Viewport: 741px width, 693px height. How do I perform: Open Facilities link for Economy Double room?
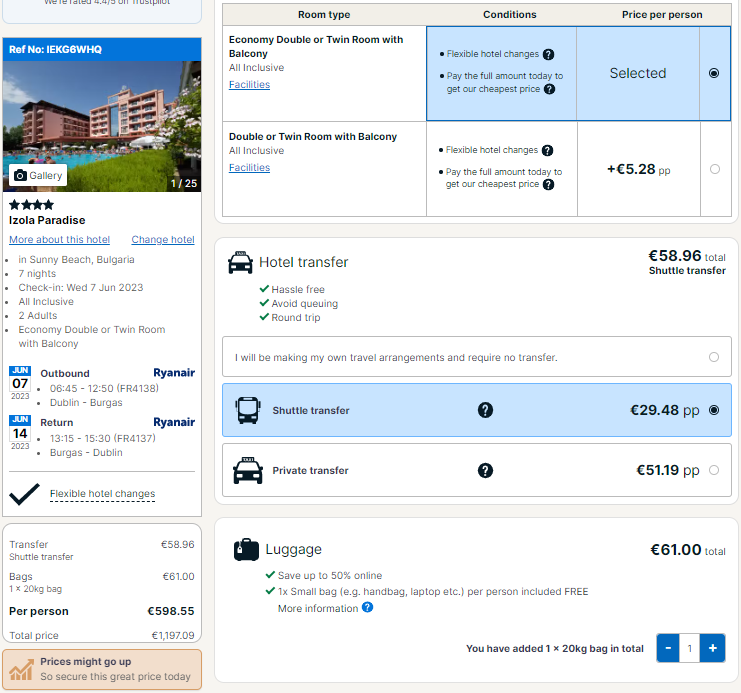point(249,85)
